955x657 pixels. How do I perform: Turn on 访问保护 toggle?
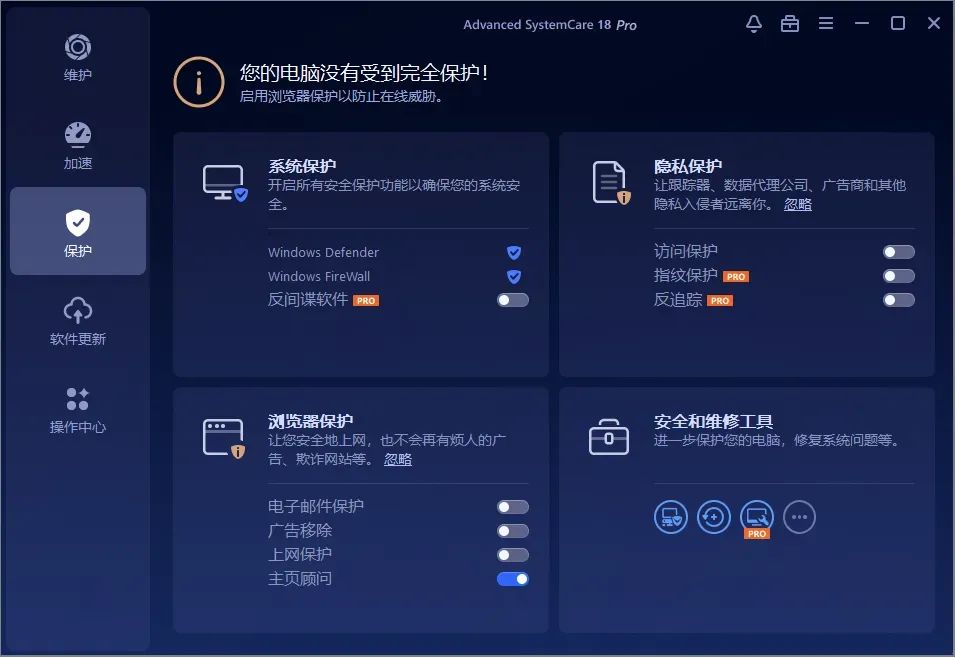click(899, 252)
